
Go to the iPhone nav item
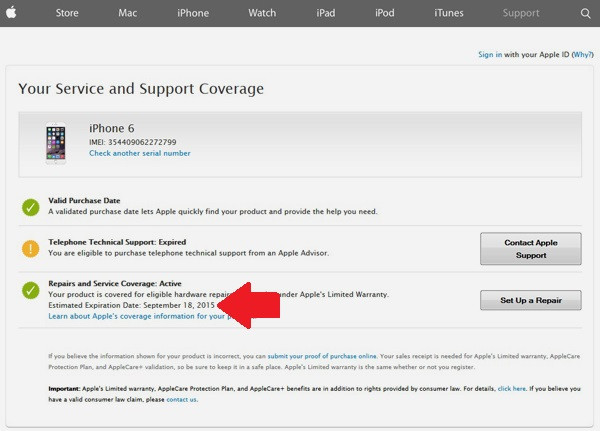[x=193, y=13]
